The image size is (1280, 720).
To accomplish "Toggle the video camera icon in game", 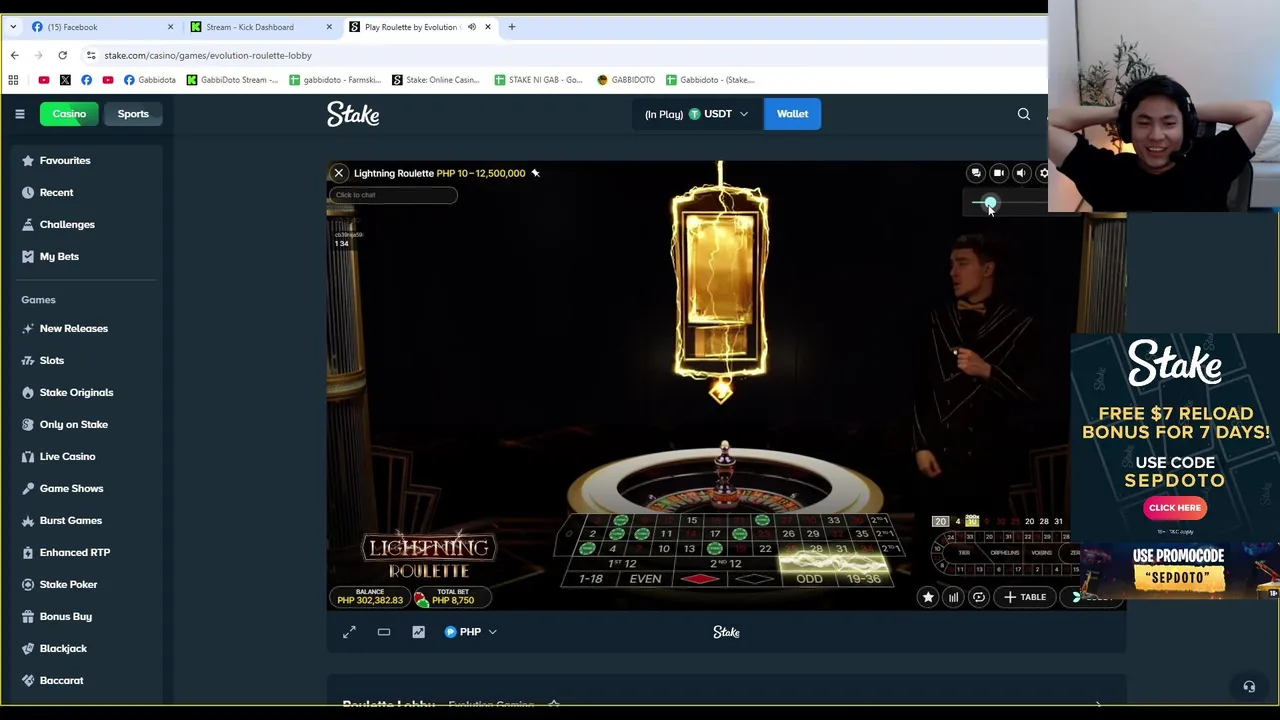I will coord(998,173).
